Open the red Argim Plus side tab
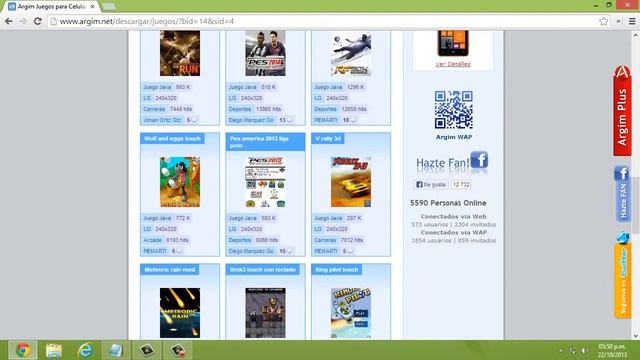This screenshot has width=640, height=360. point(622,111)
